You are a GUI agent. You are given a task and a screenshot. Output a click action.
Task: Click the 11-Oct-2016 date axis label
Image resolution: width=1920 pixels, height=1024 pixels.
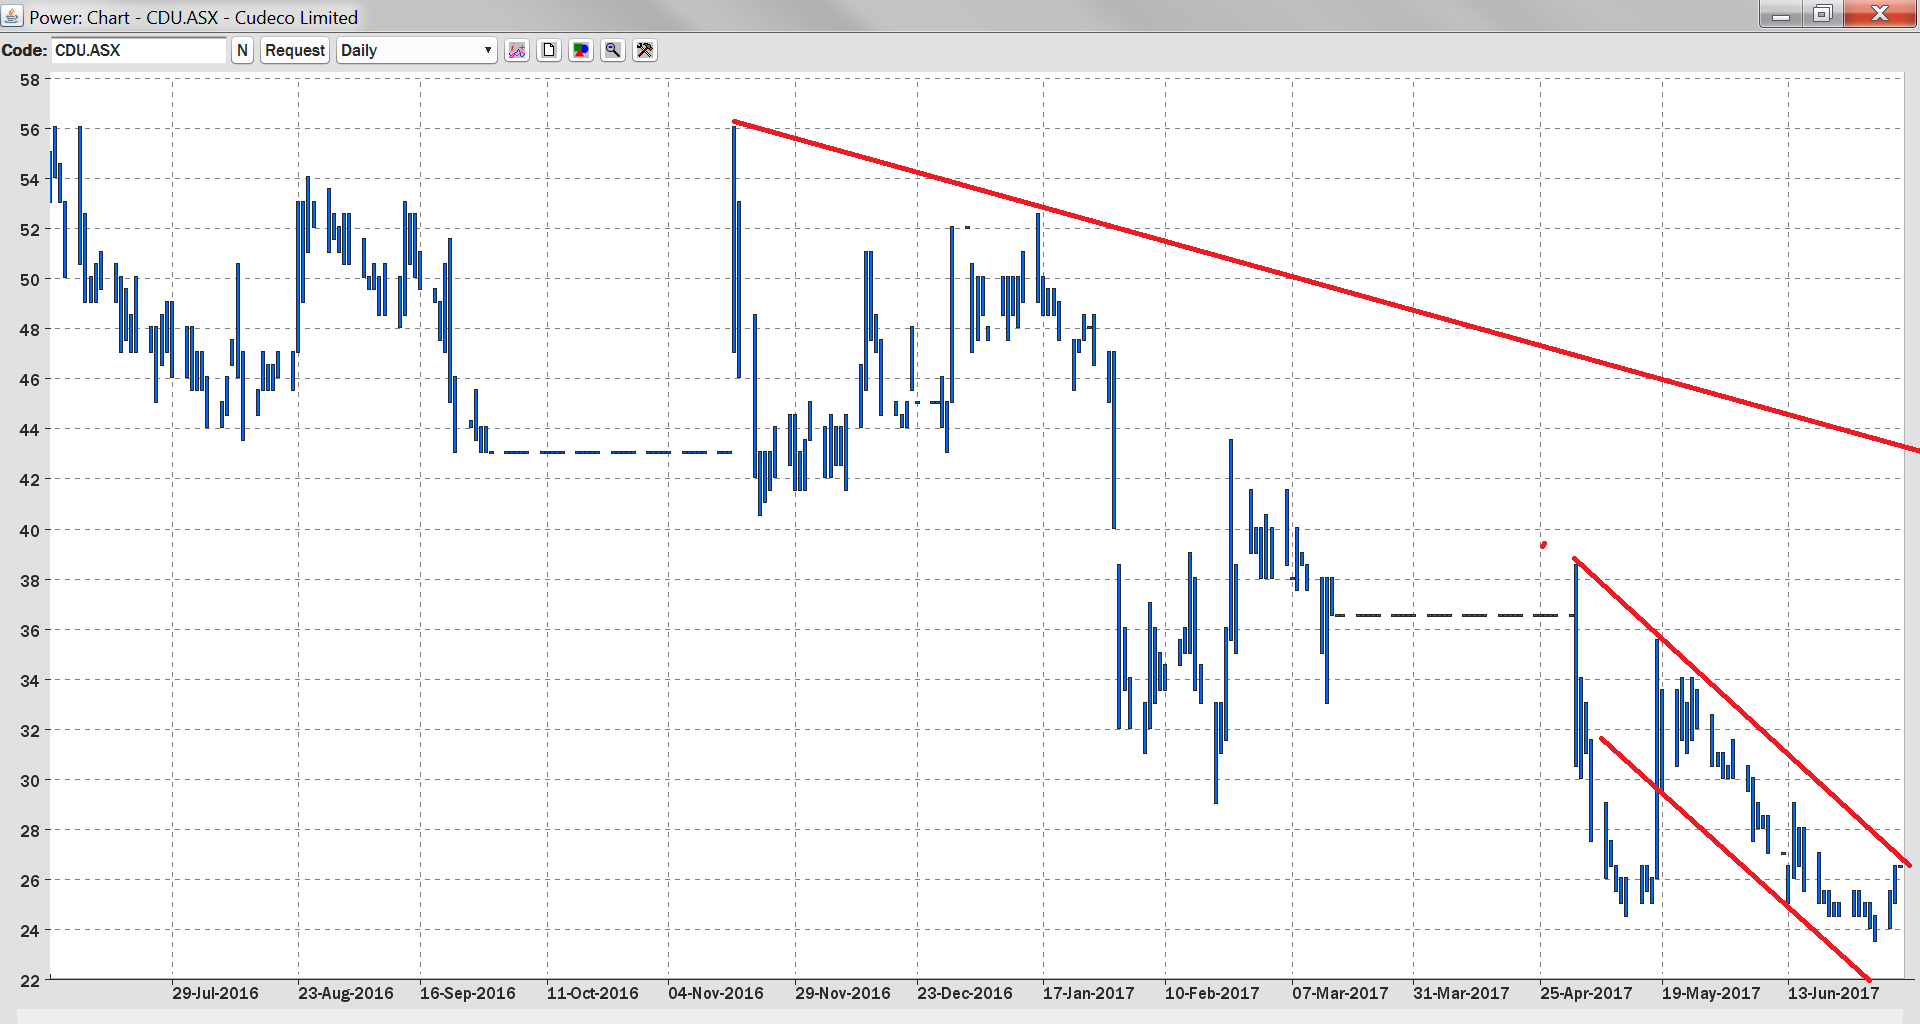pyautogui.click(x=593, y=993)
